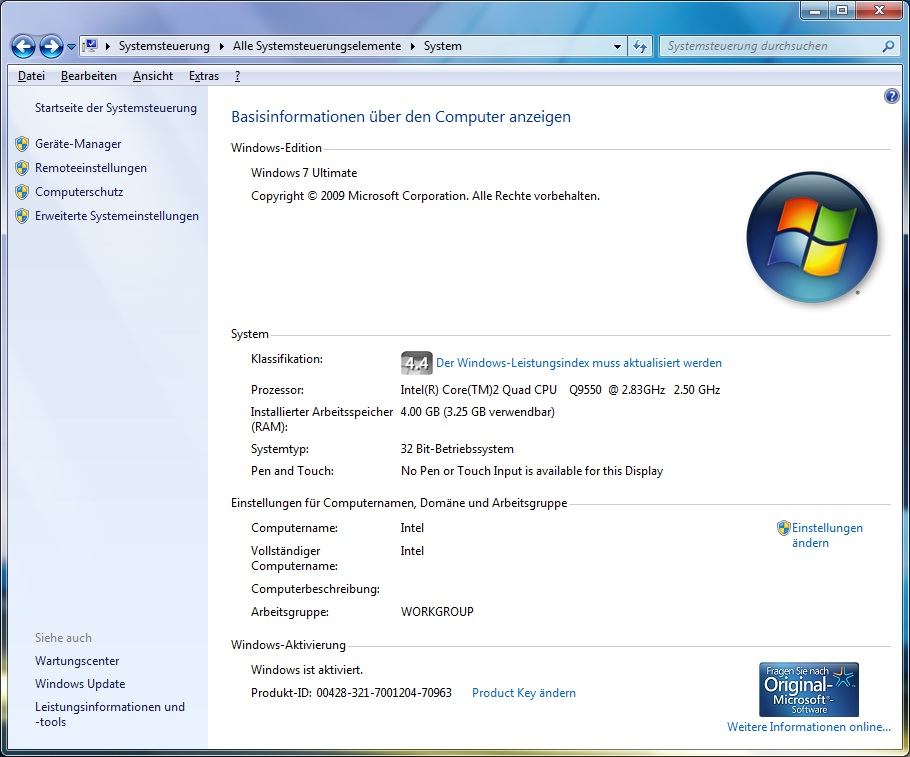This screenshot has width=910, height=757.
Task: Click the No Pen or Touch Input text
Action: (x=532, y=471)
